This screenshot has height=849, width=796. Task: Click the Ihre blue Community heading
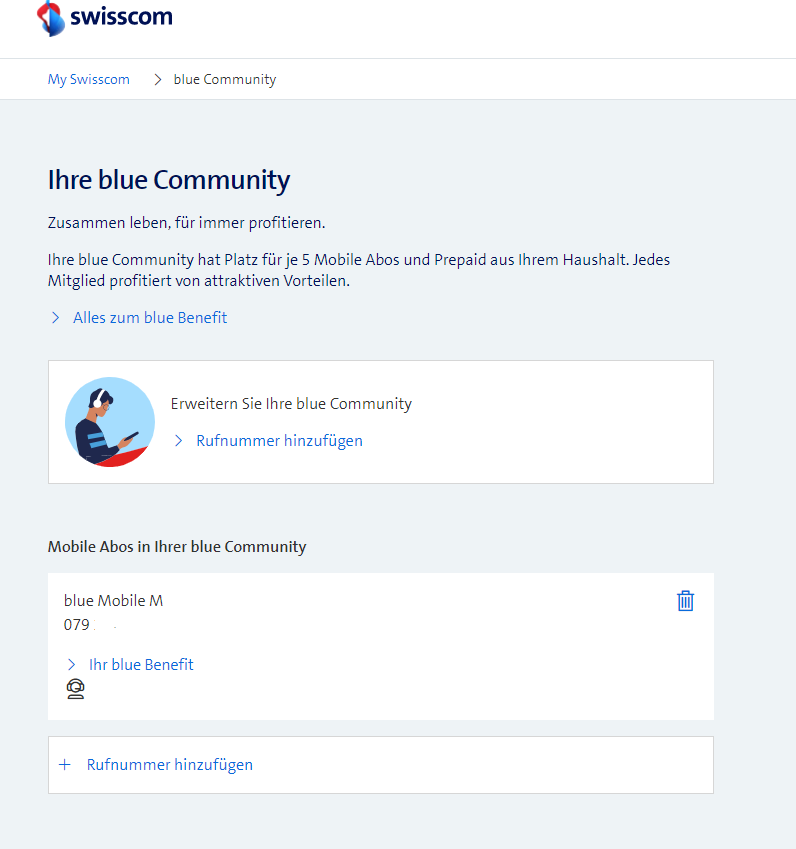click(x=169, y=181)
